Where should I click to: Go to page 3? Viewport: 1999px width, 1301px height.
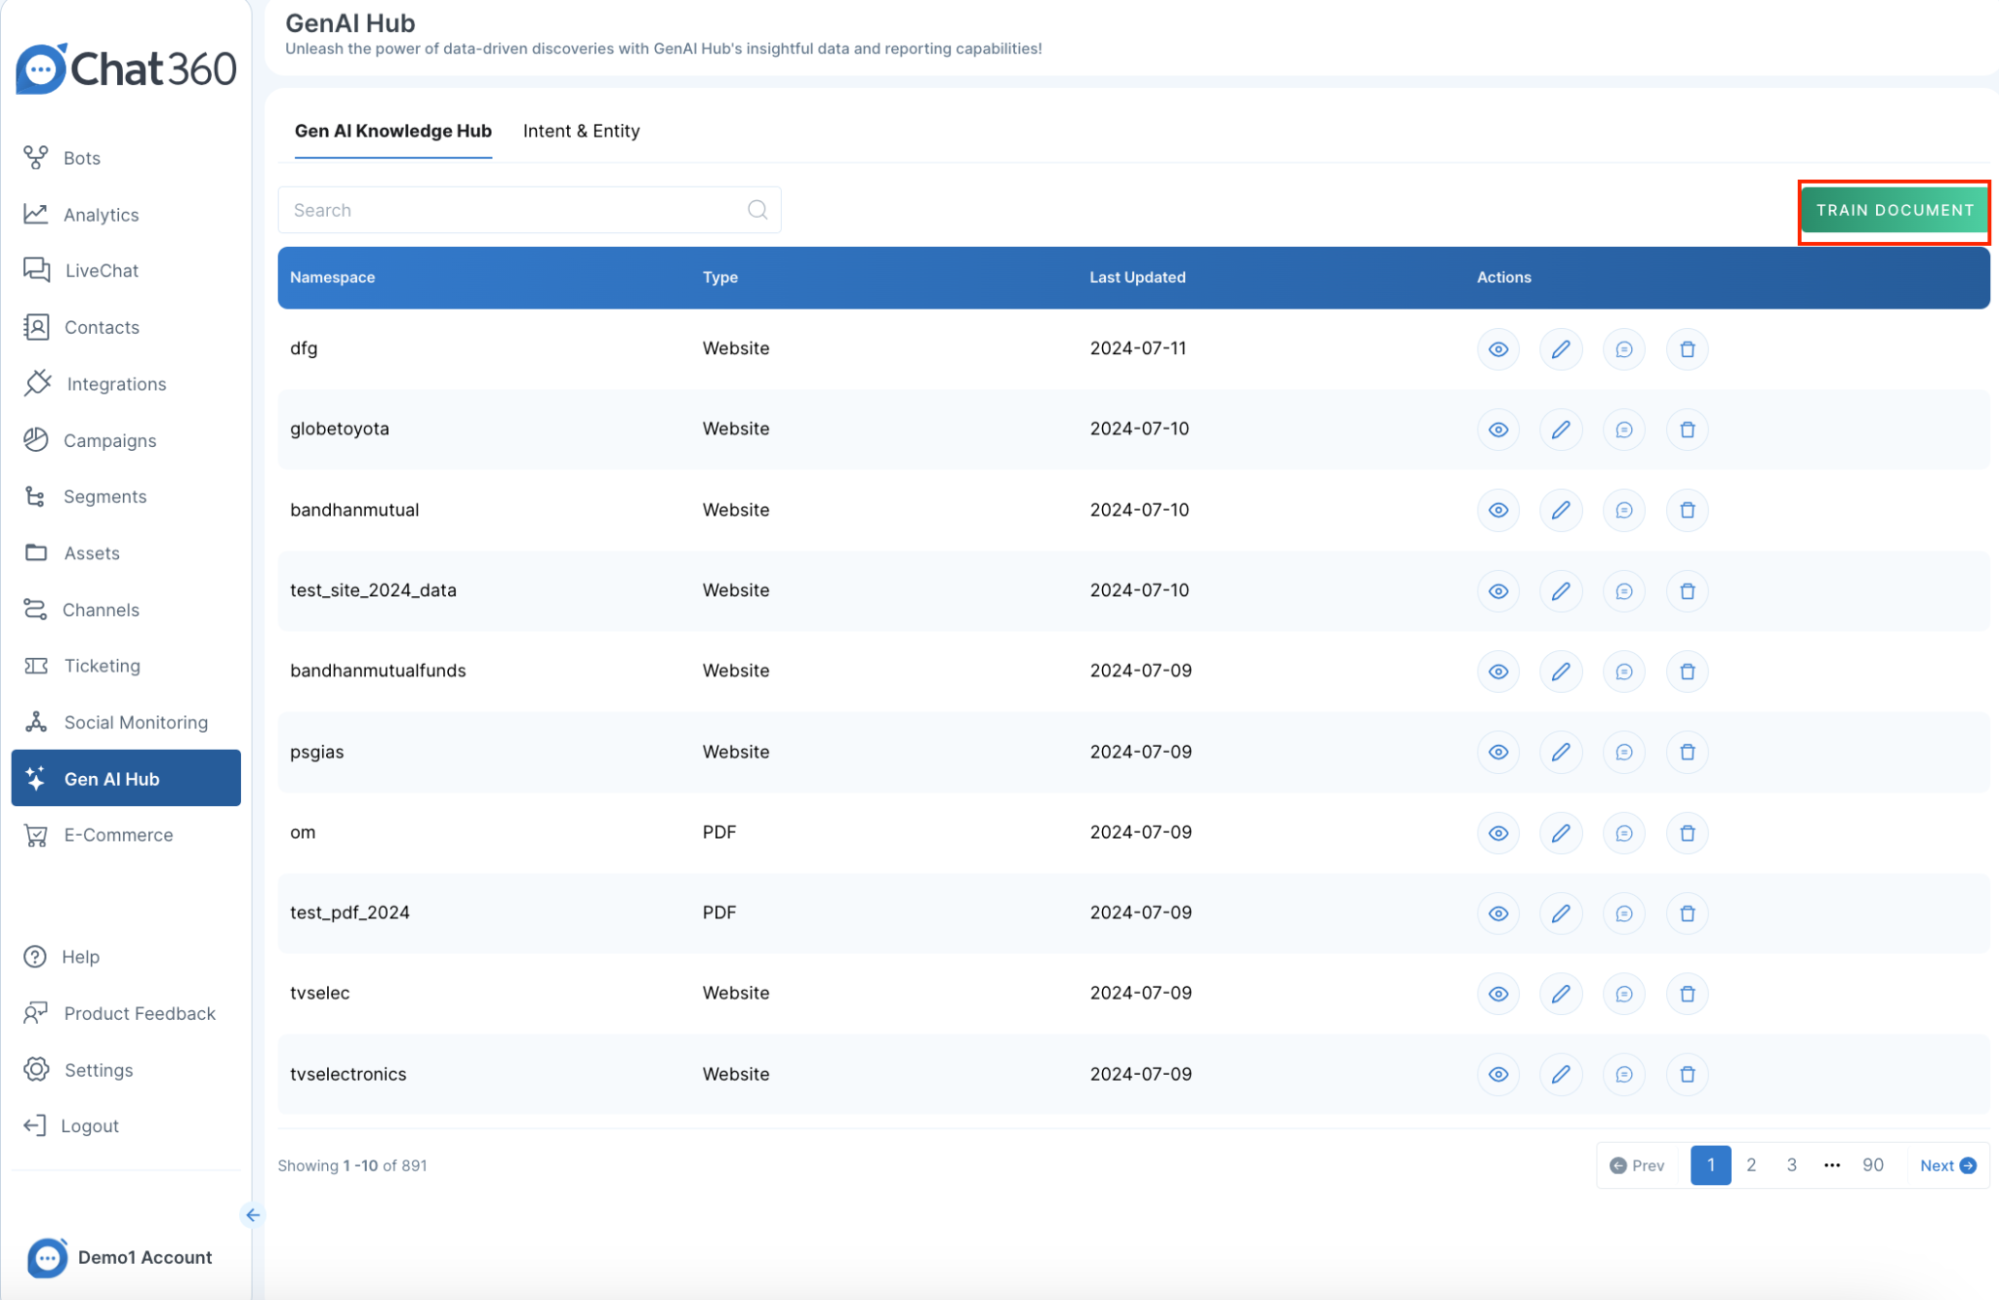(x=1792, y=1165)
